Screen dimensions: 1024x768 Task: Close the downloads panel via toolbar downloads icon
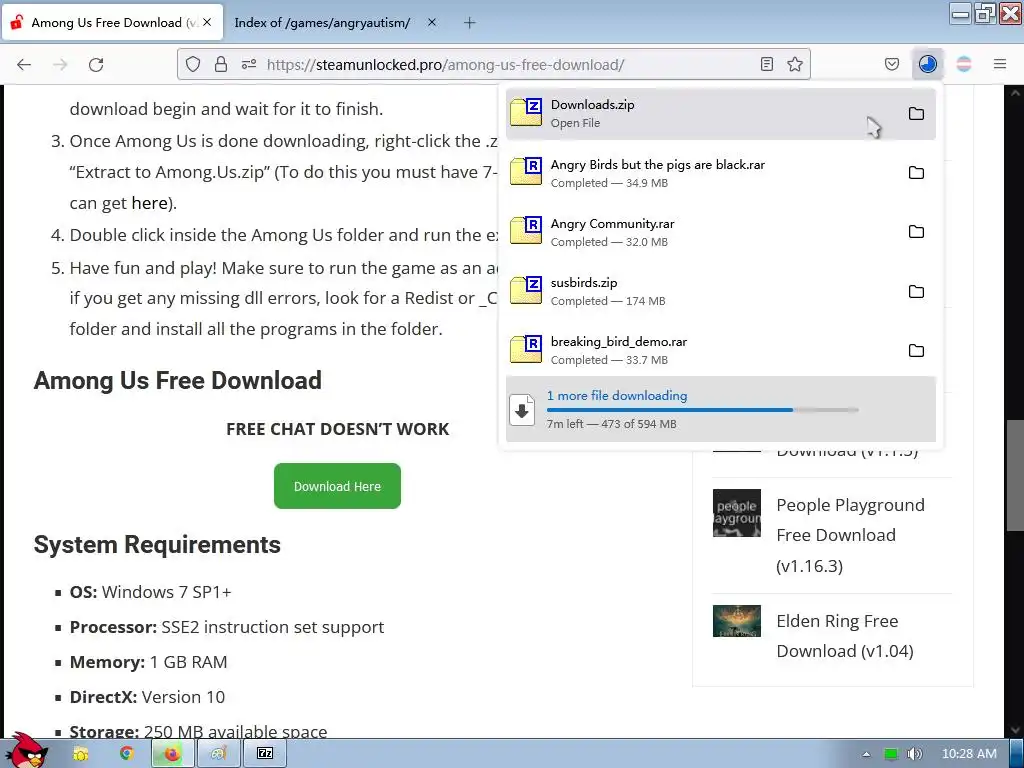(927, 64)
